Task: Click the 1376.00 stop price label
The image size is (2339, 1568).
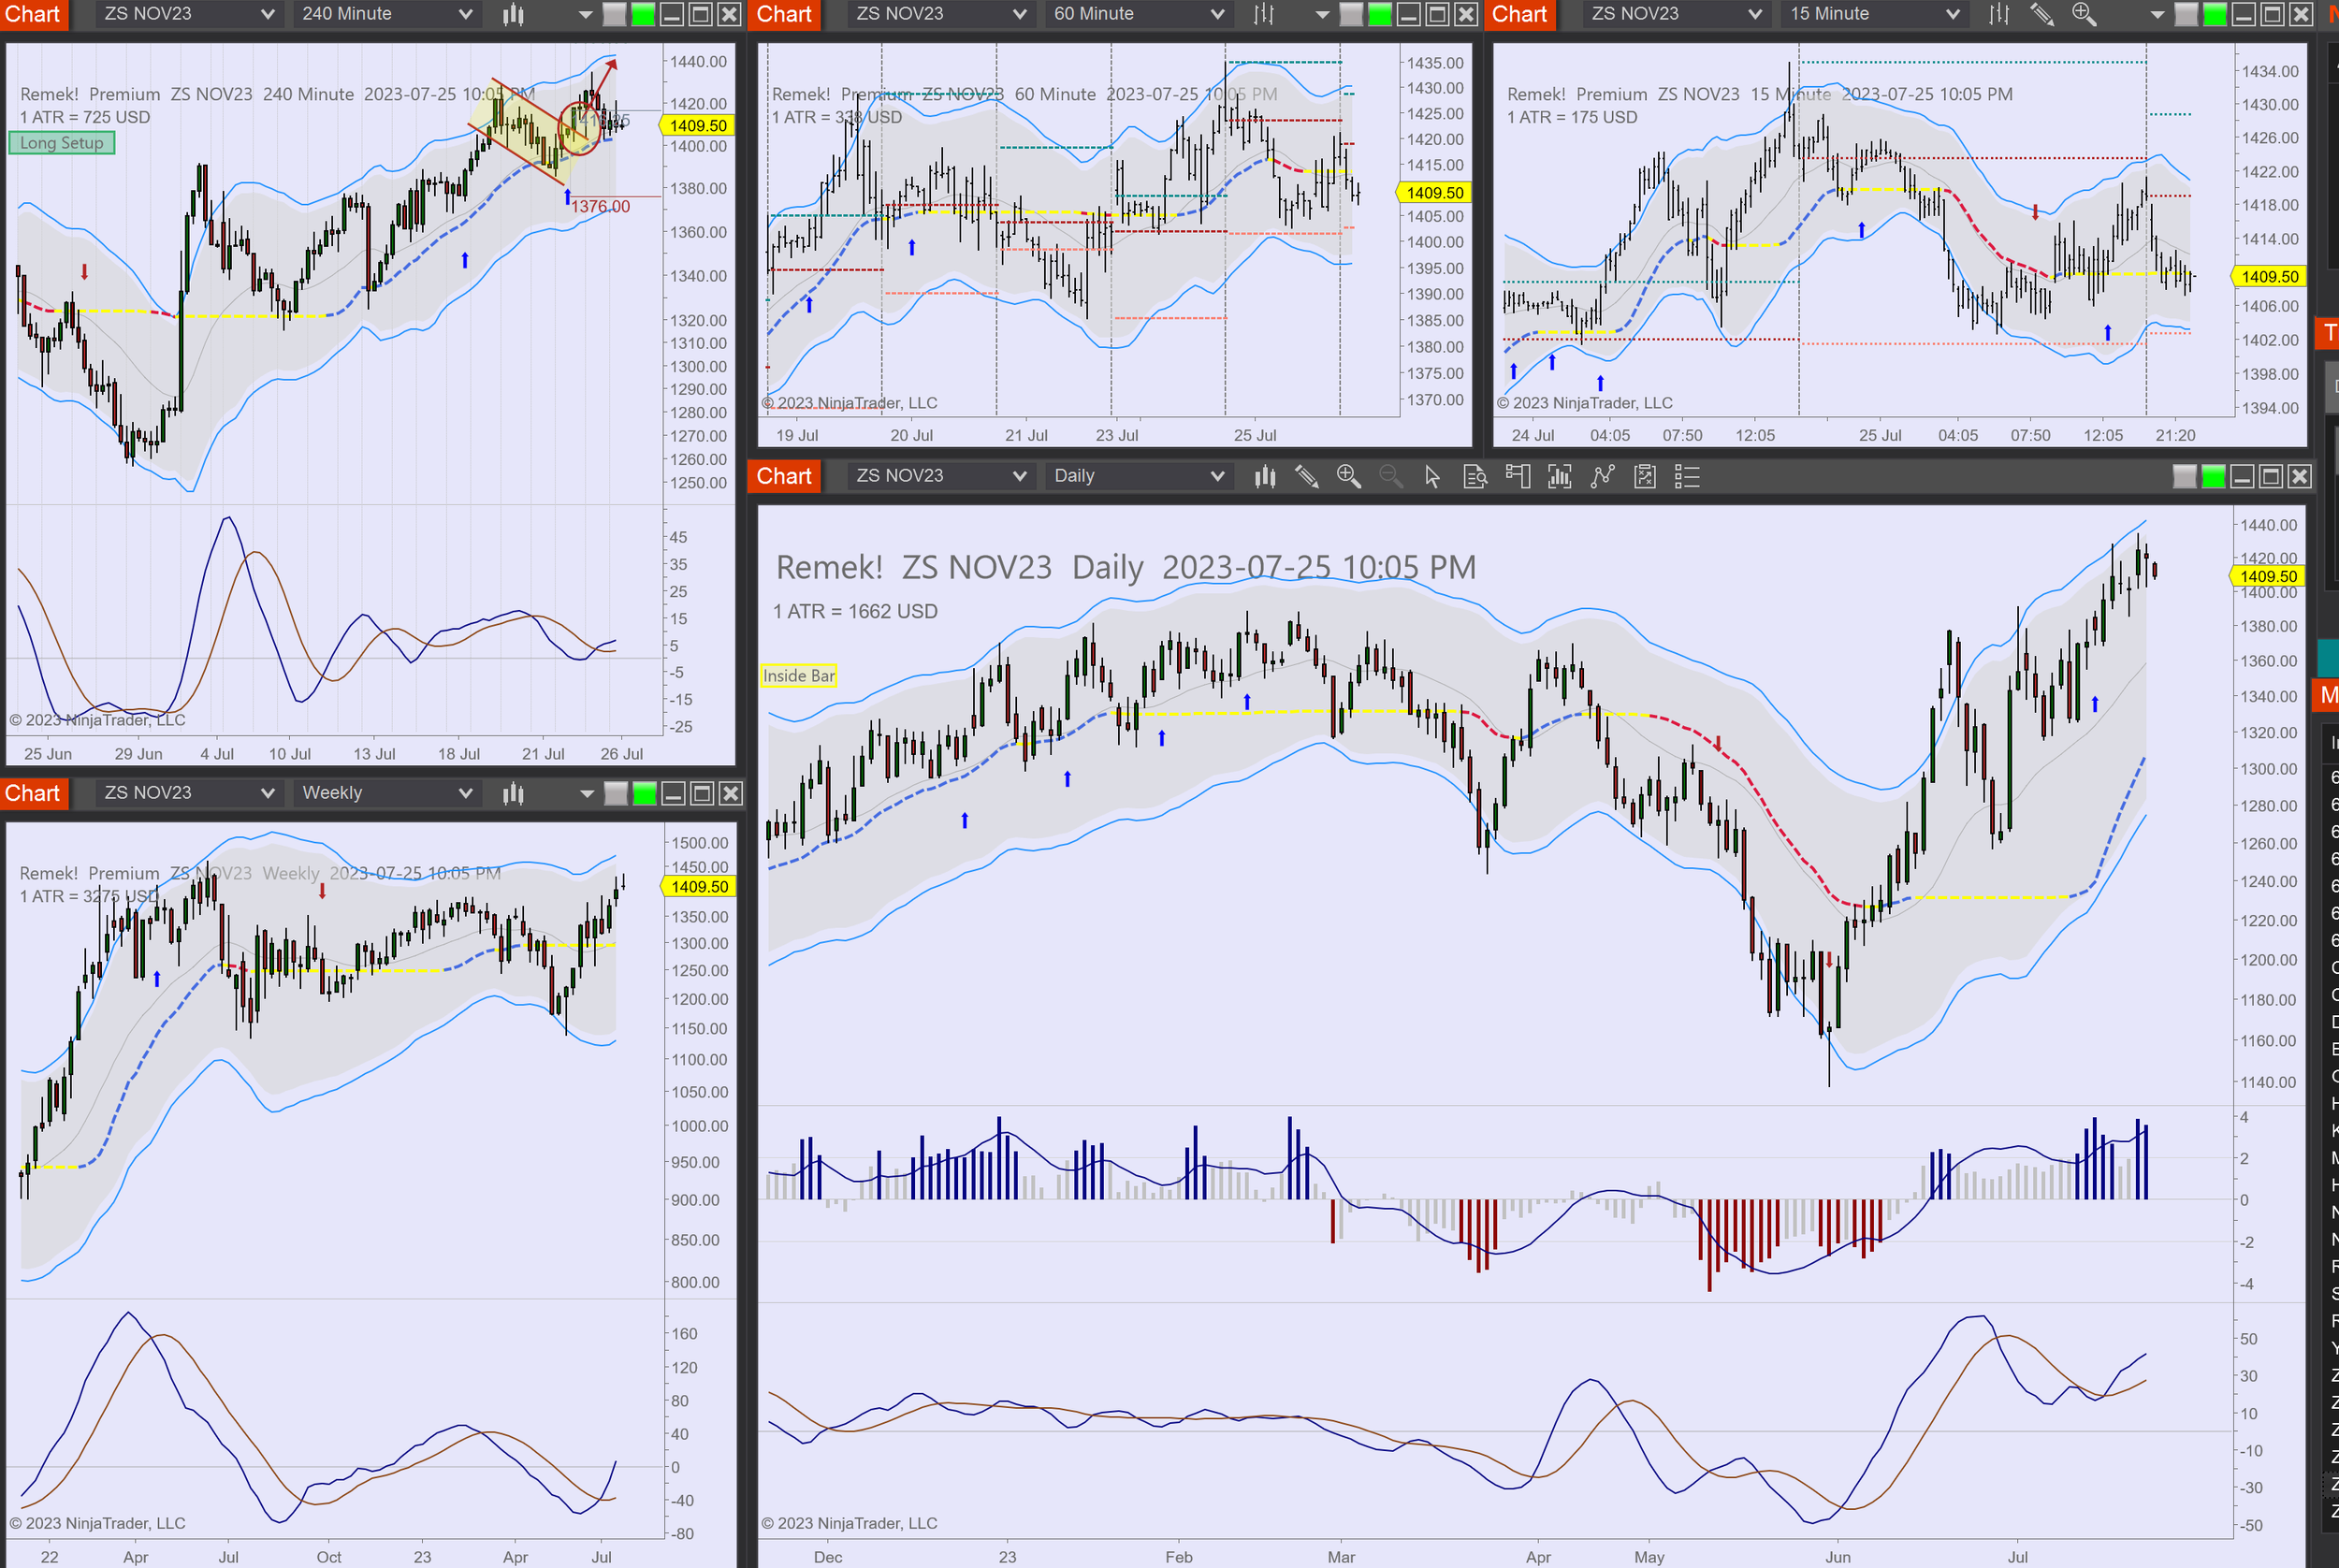Action: tap(601, 207)
